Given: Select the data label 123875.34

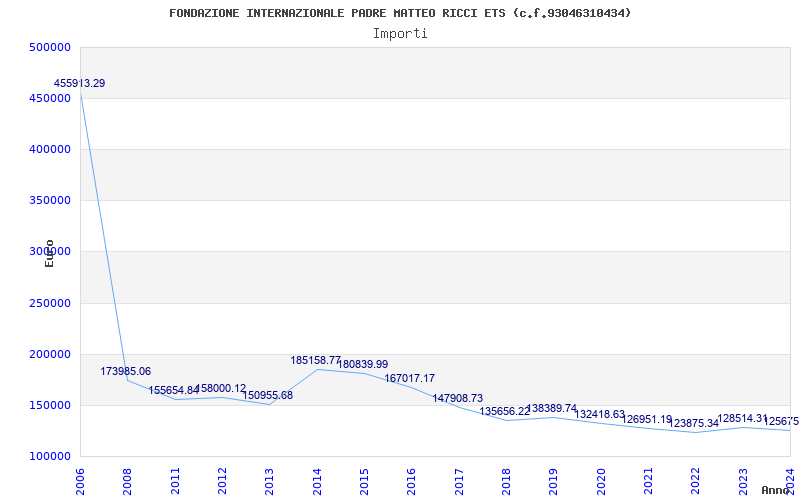Looking at the screenshot, I should [694, 423].
